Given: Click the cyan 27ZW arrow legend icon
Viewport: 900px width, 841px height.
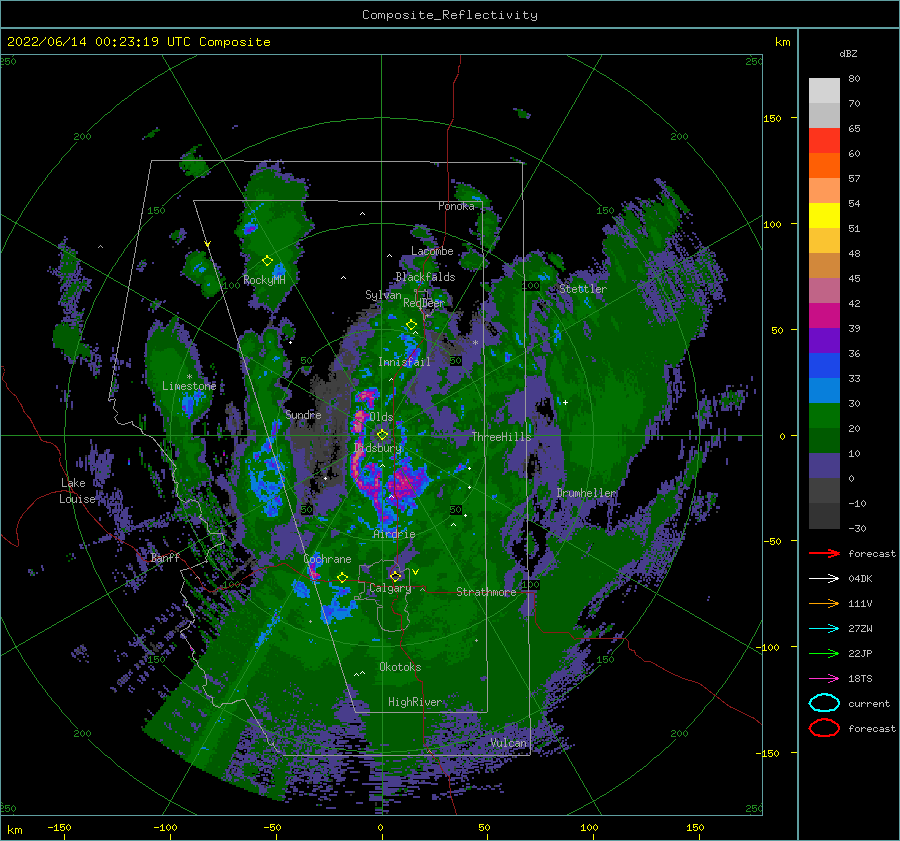Looking at the screenshot, I should coord(824,629).
